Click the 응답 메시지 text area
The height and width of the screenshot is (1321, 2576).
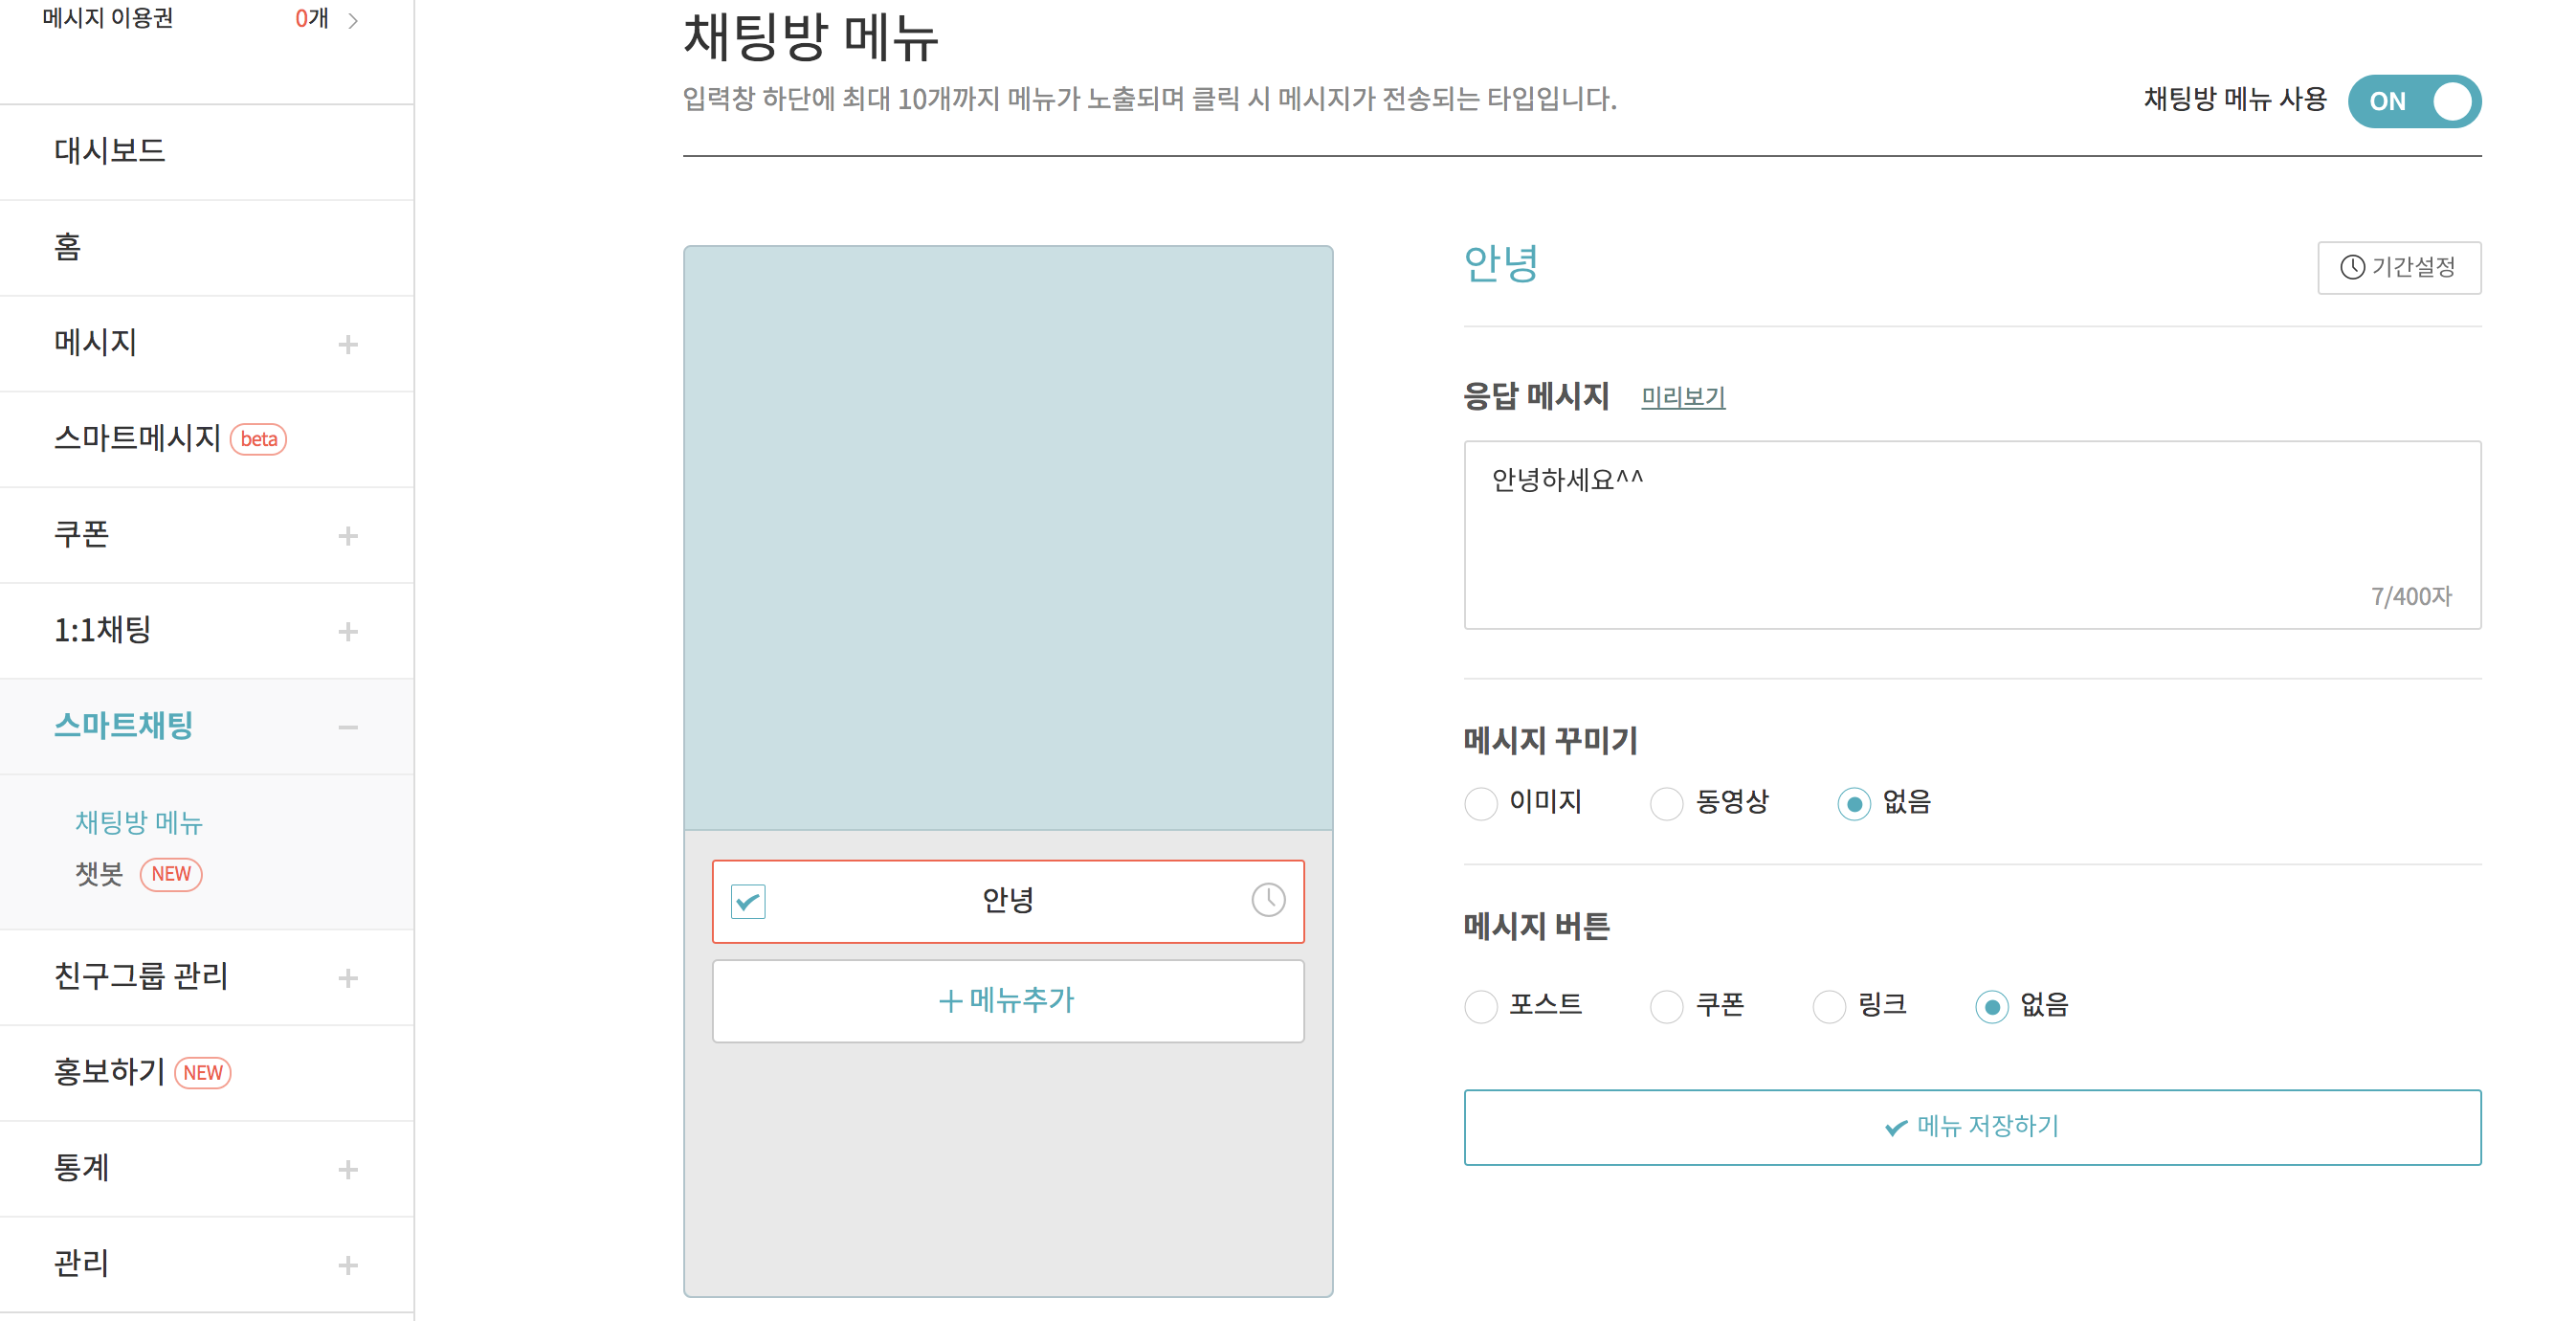[1971, 535]
